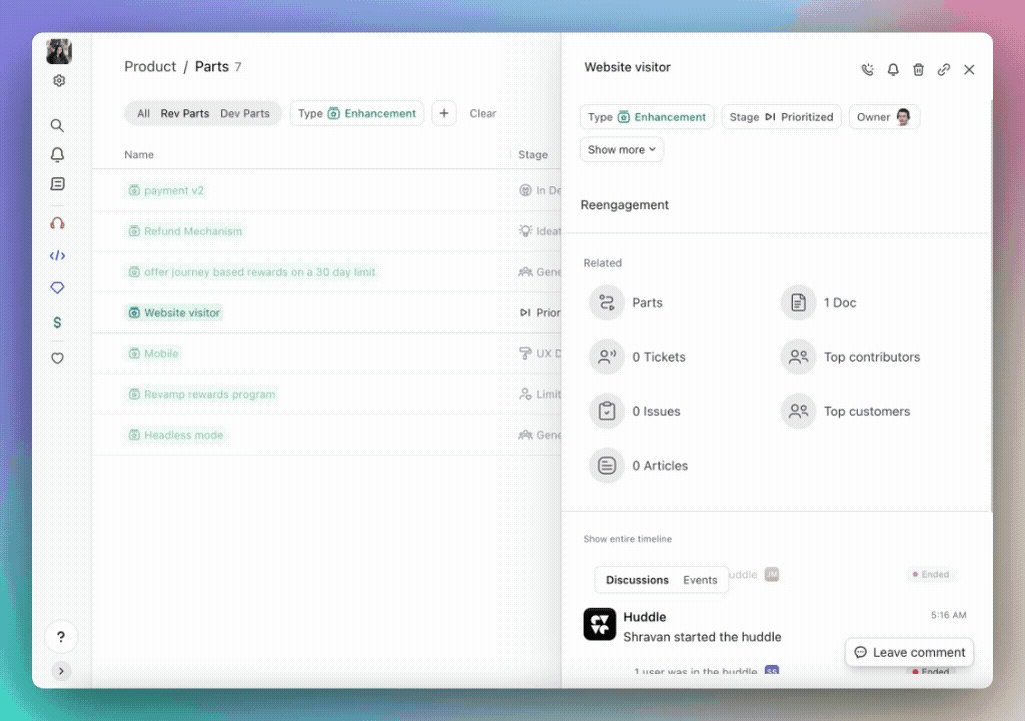Switch to the Events tab
The height and width of the screenshot is (721, 1025).
click(x=700, y=580)
